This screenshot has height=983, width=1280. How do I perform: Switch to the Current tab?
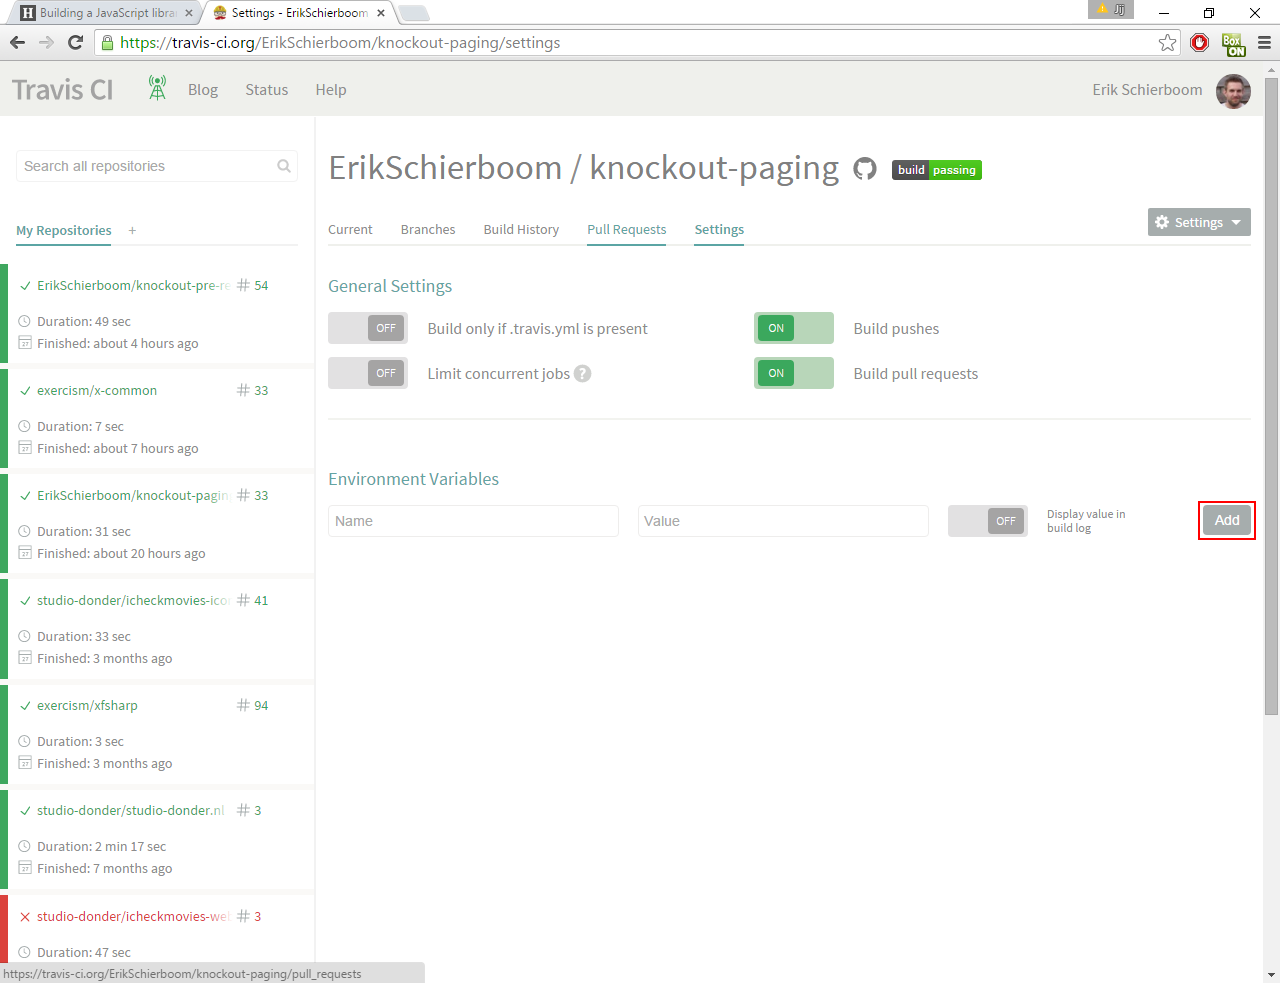click(x=350, y=230)
